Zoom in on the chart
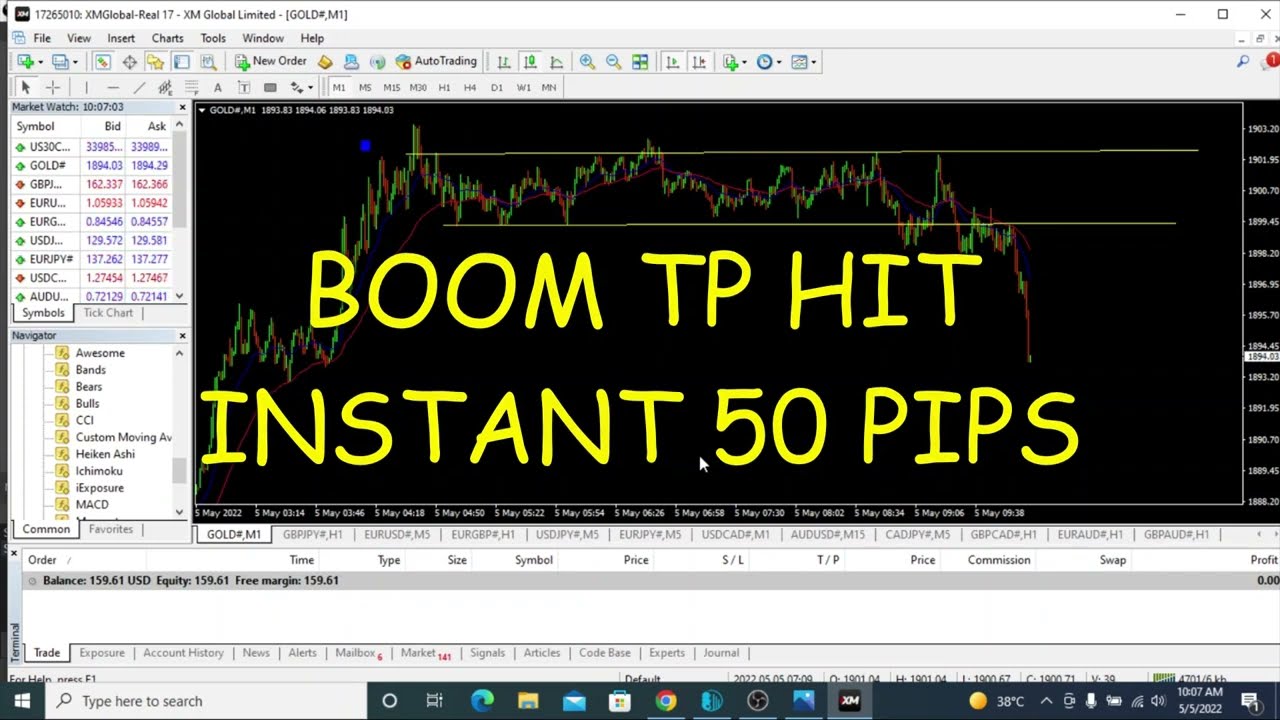The width and height of the screenshot is (1280, 720). (587, 62)
